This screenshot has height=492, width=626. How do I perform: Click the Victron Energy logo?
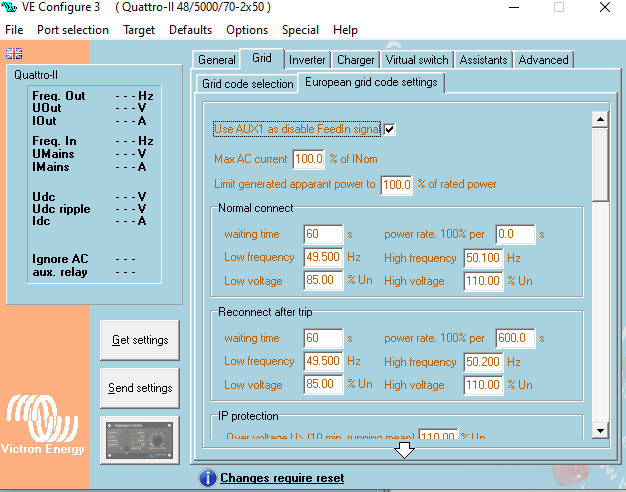[x=43, y=424]
